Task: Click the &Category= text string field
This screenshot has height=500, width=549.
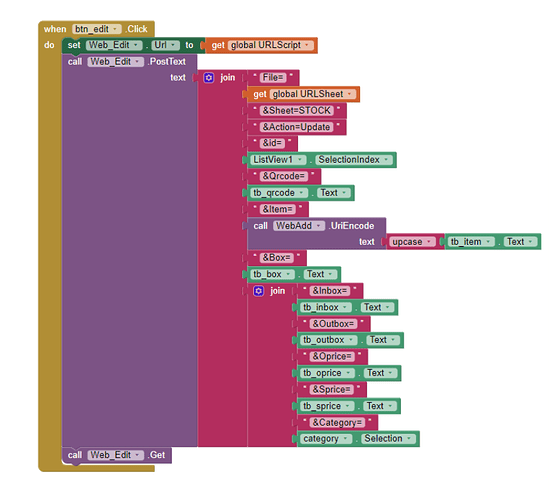Action: [337, 423]
